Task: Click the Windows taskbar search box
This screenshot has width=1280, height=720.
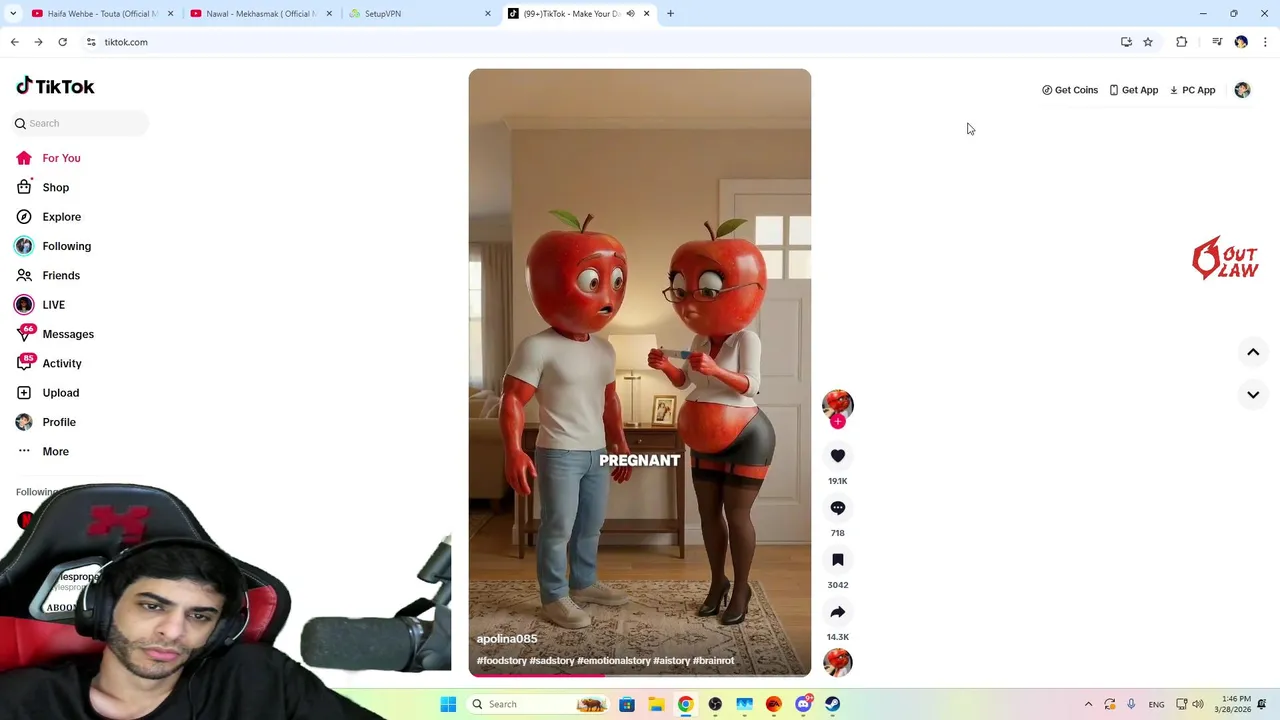Action: (538, 704)
